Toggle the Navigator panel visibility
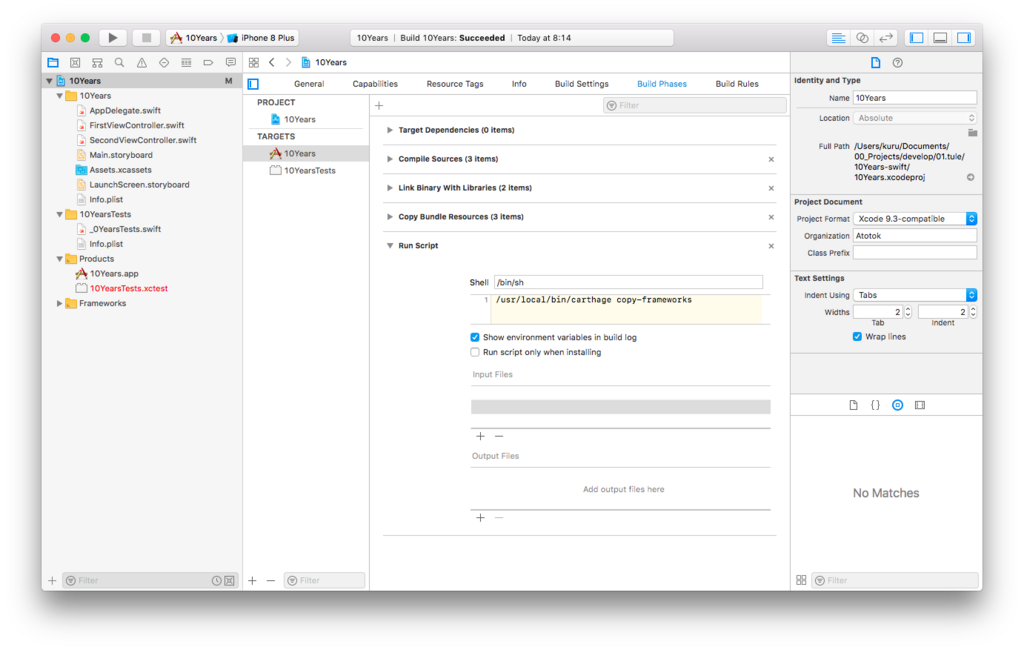The height and width of the screenshot is (650, 1024). tap(917, 38)
